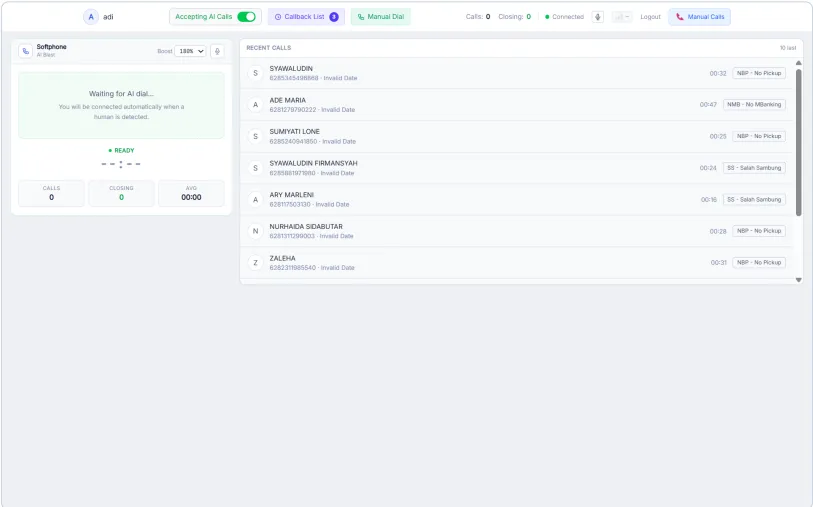Click the Softphone phone icon
813x507 pixels.
pos(25,51)
